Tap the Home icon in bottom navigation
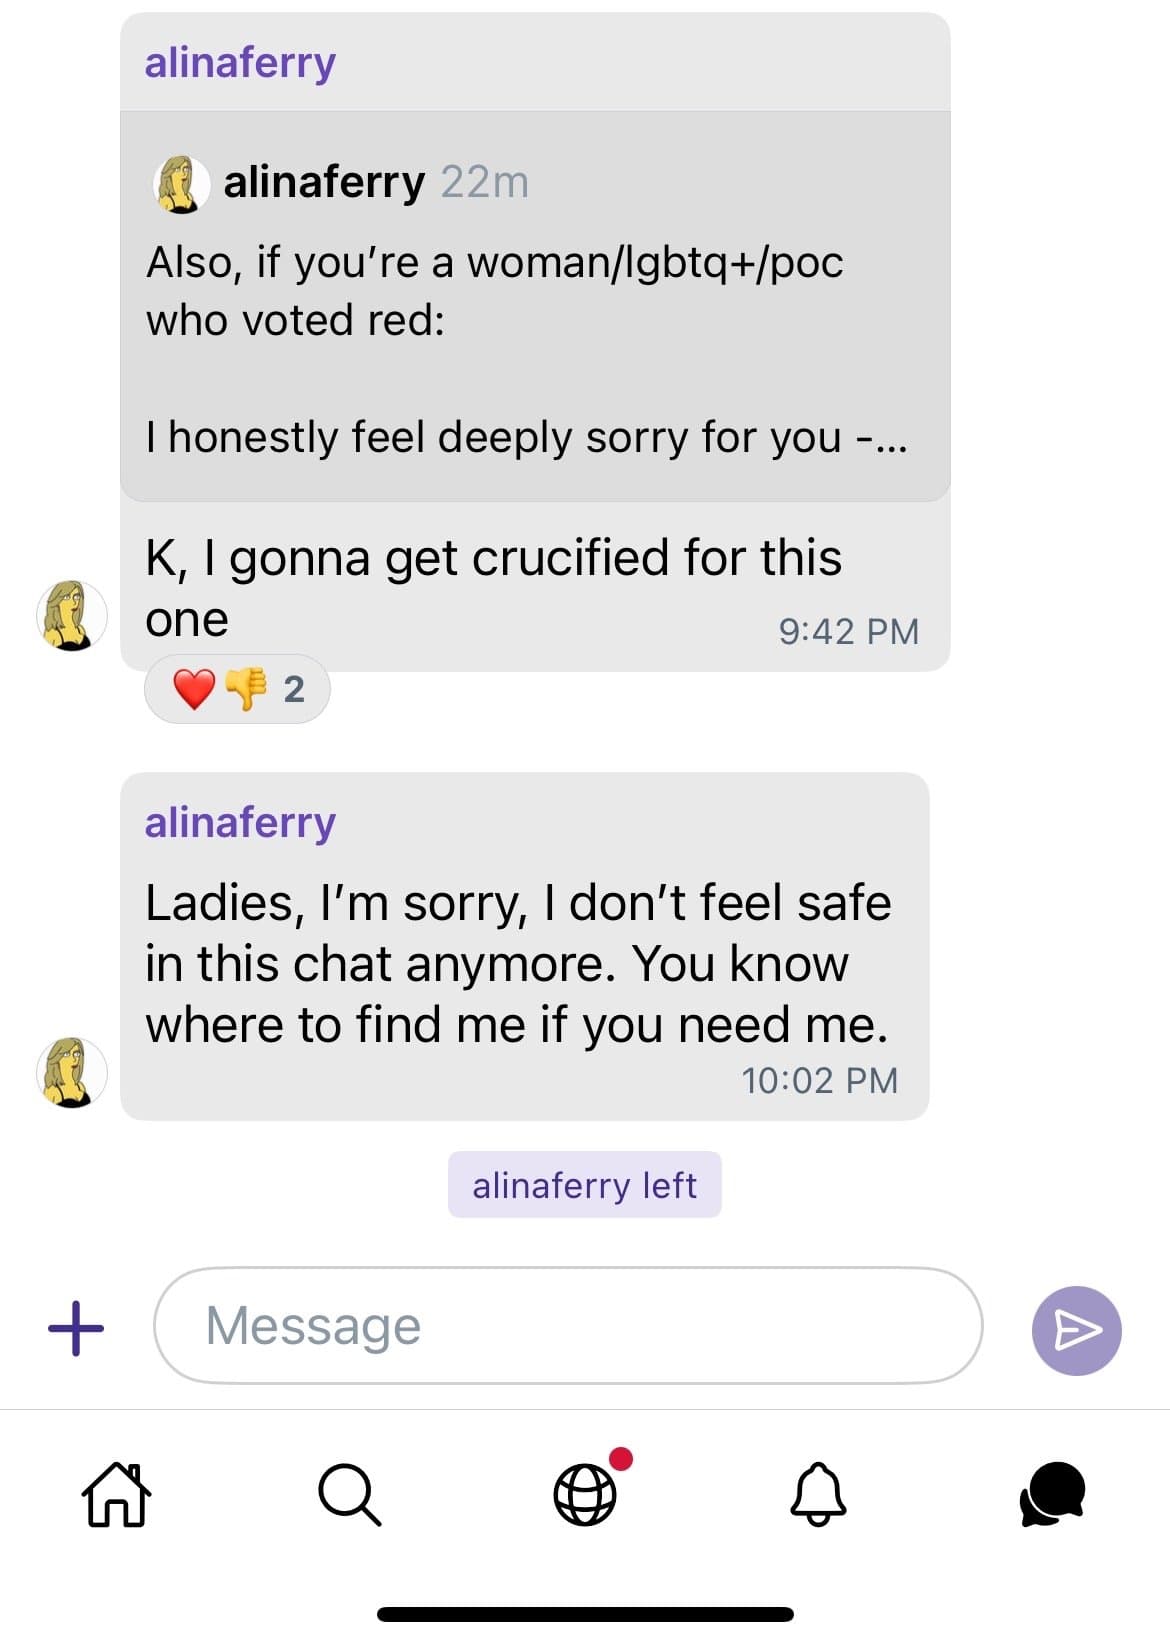Screen dimensions: 1170x1645 [x=116, y=1495]
